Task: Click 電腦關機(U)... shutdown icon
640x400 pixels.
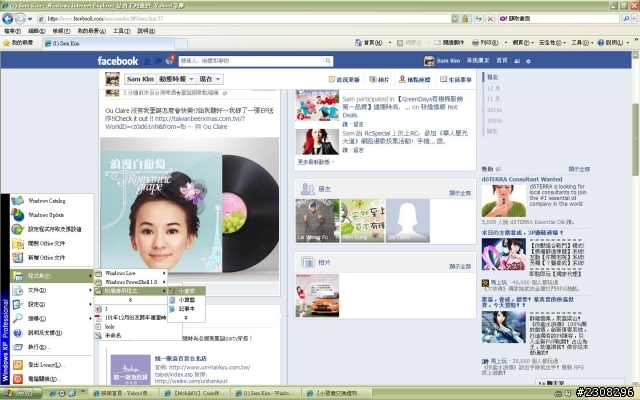Action: (18, 379)
